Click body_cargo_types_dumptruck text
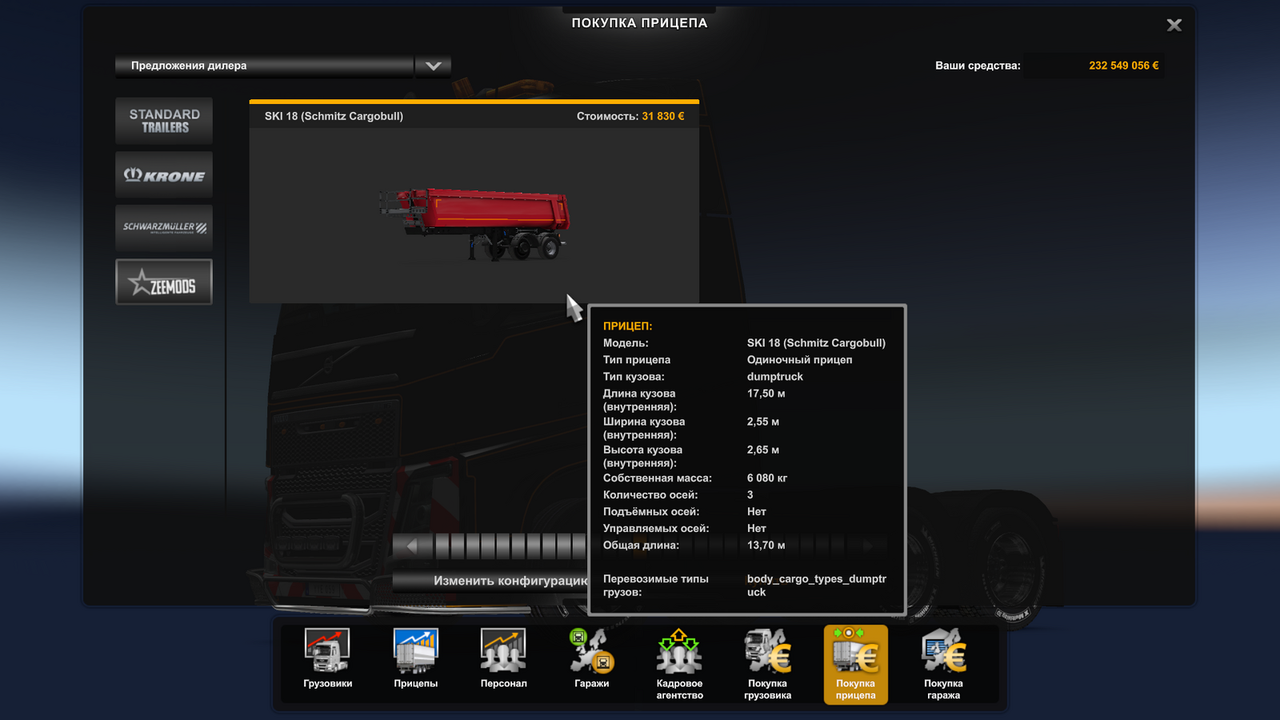 817,585
